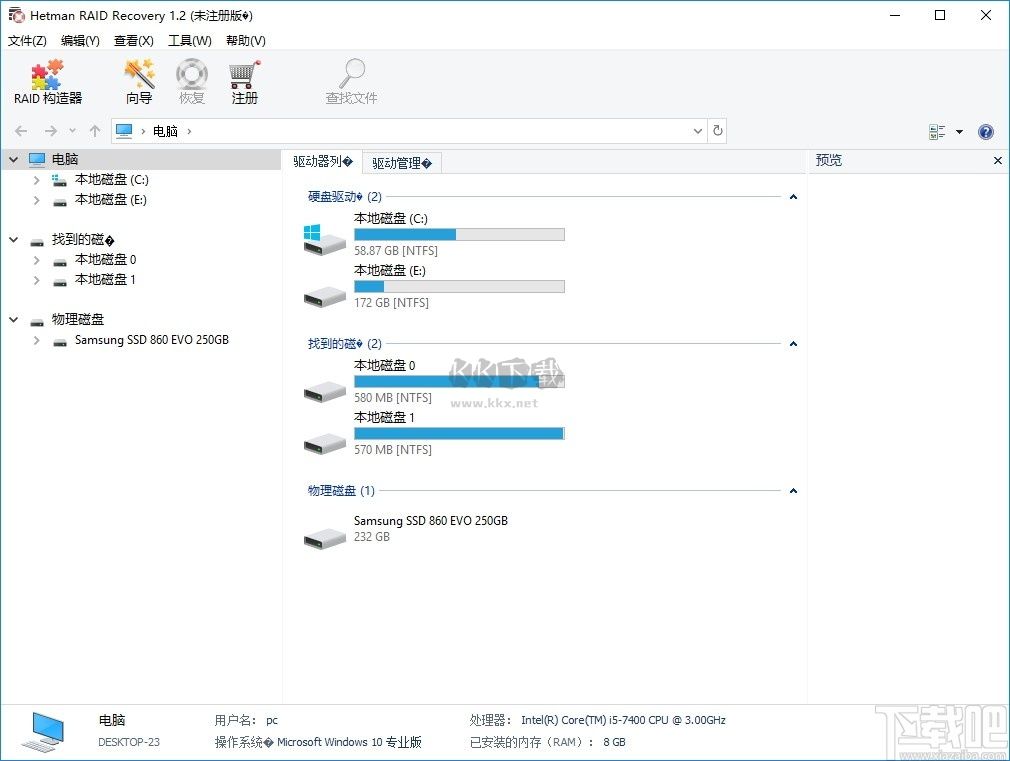This screenshot has height=761, width=1010.
Task: Click the view mode icon near top right
Action: click(x=938, y=131)
